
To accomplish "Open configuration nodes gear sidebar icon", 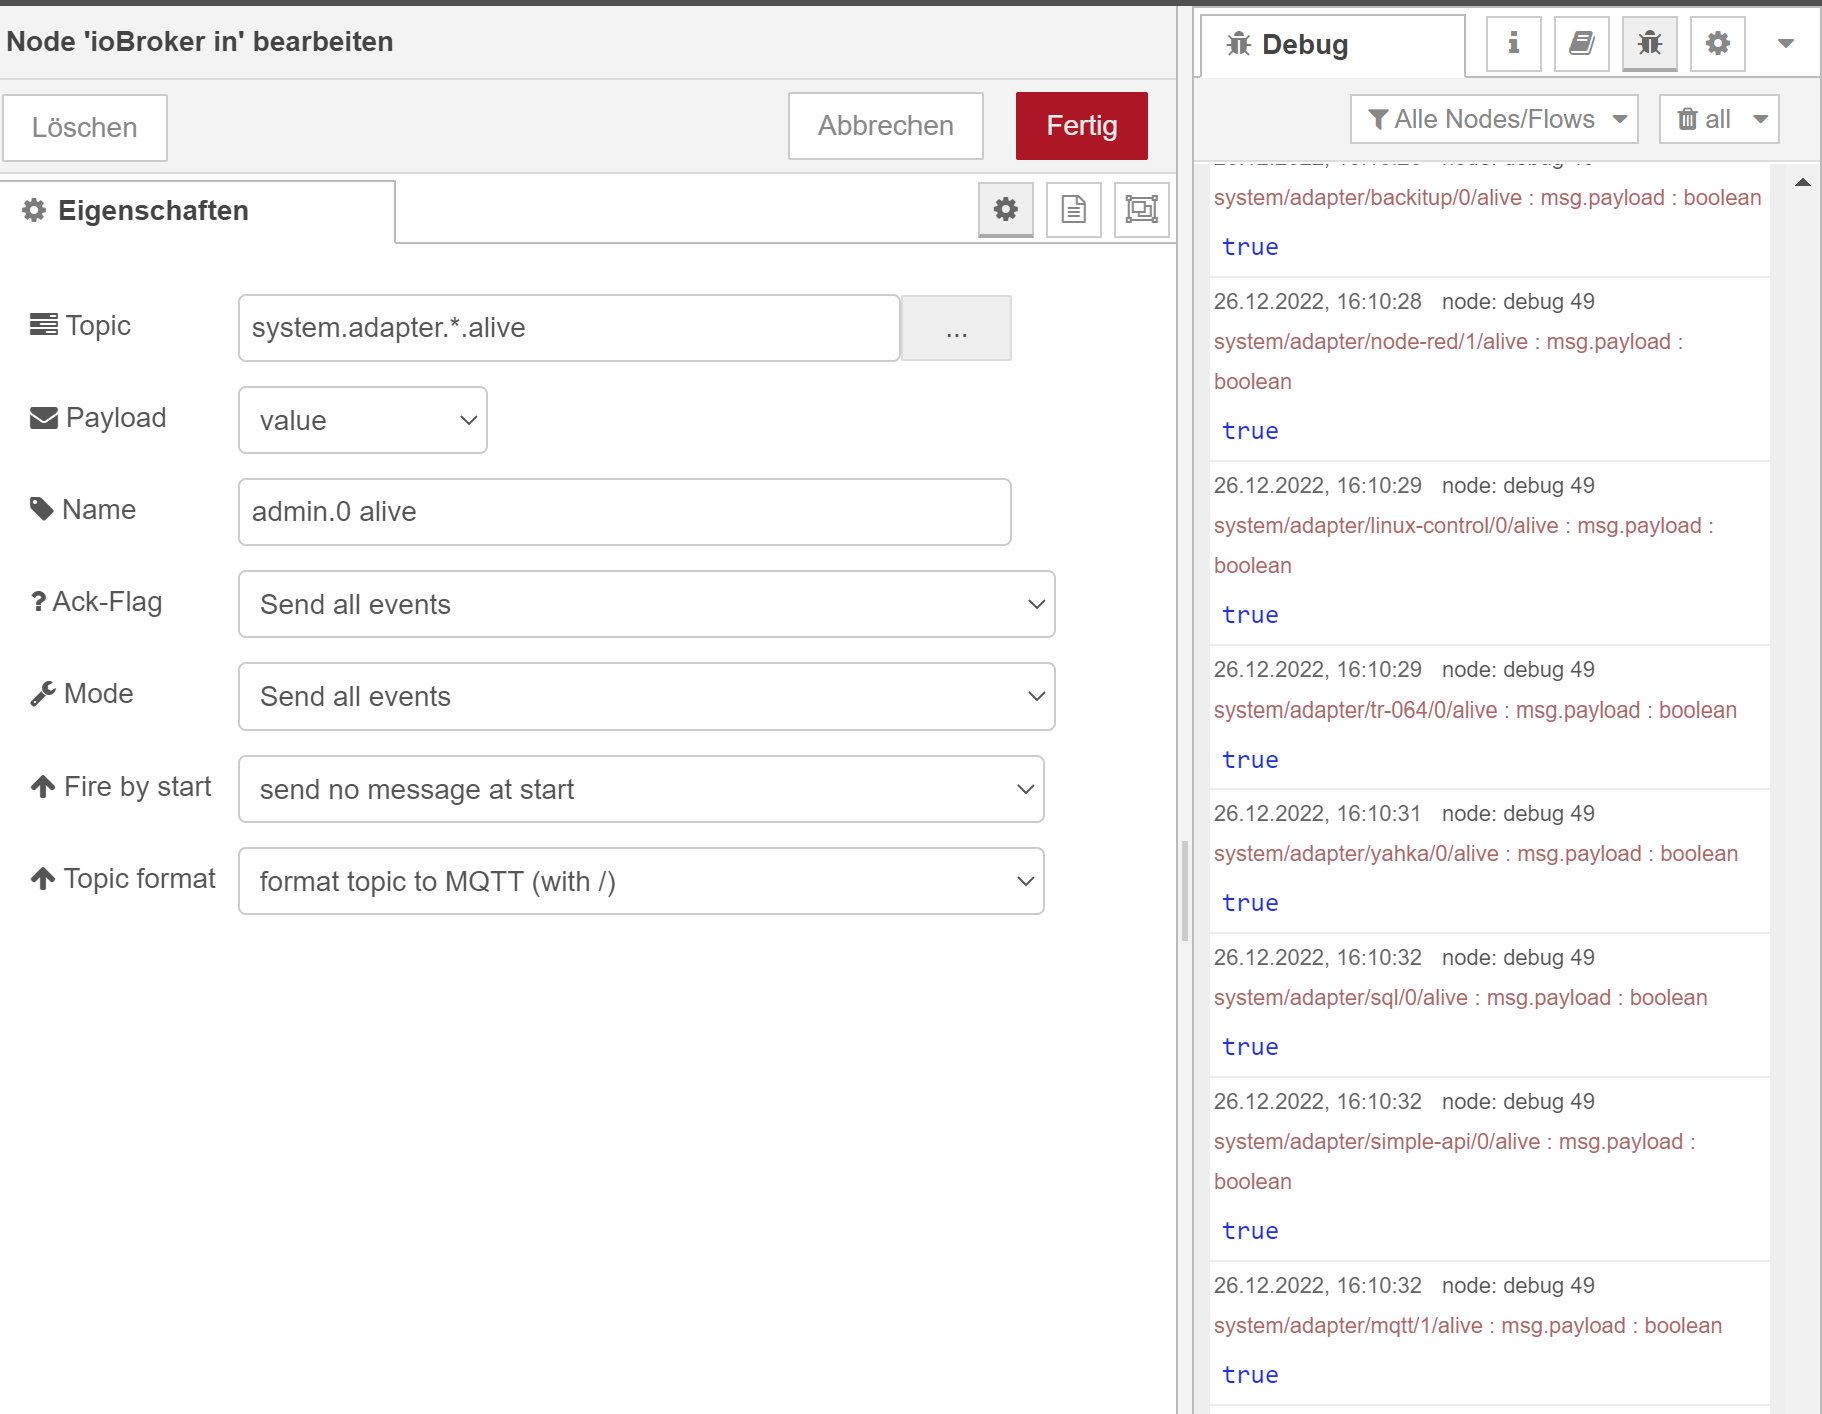I will tap(1717, 43).
